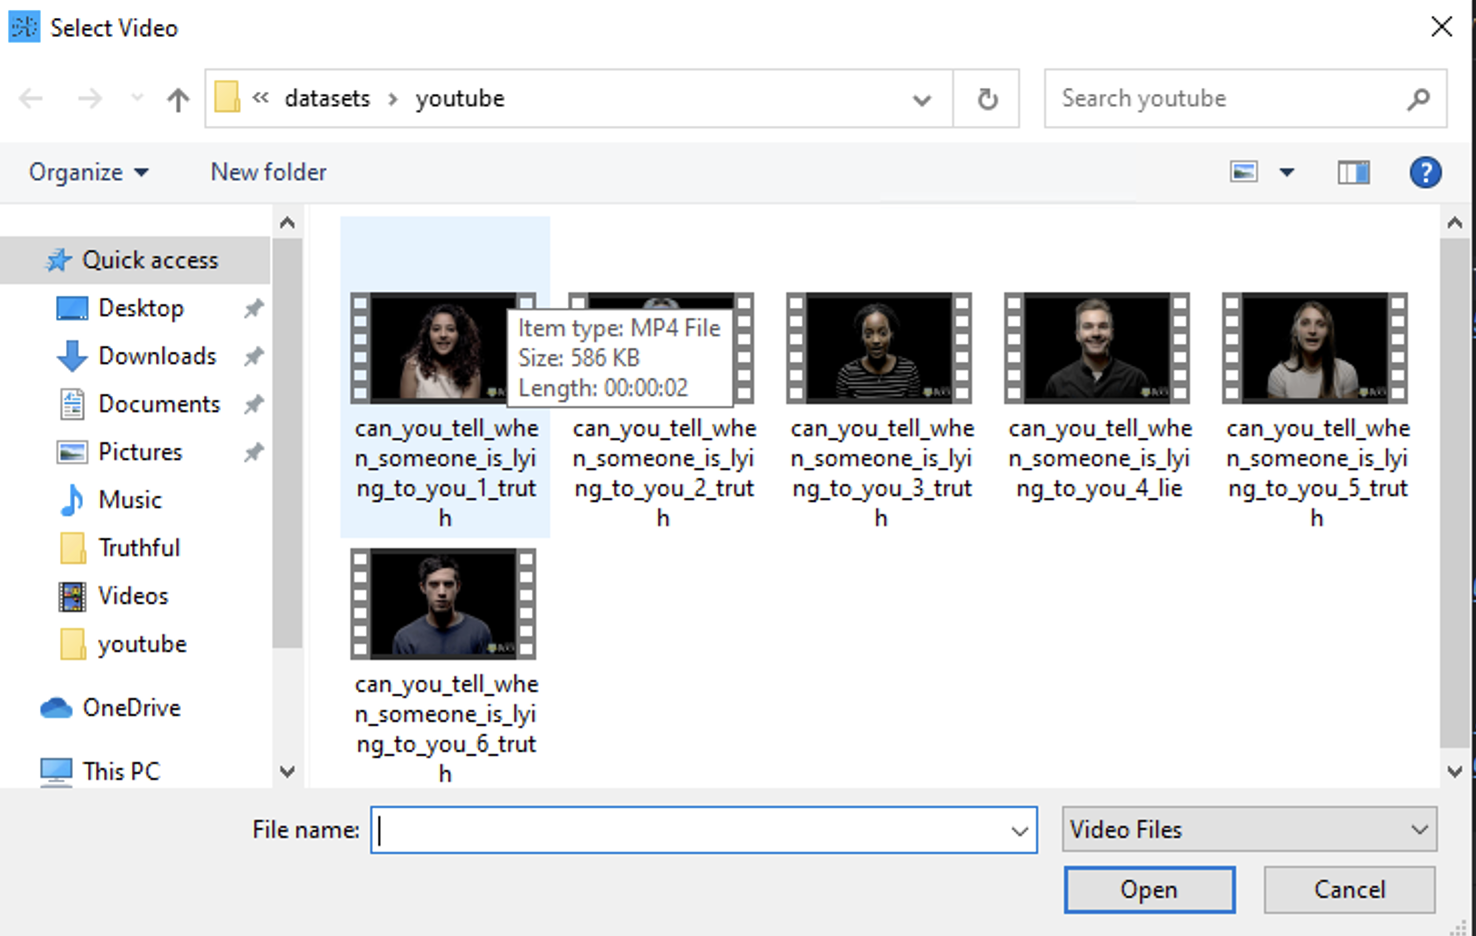Open the change view dropdown arrow
The height and width of the screenshot is (936, 1476).
(1287, 171)
